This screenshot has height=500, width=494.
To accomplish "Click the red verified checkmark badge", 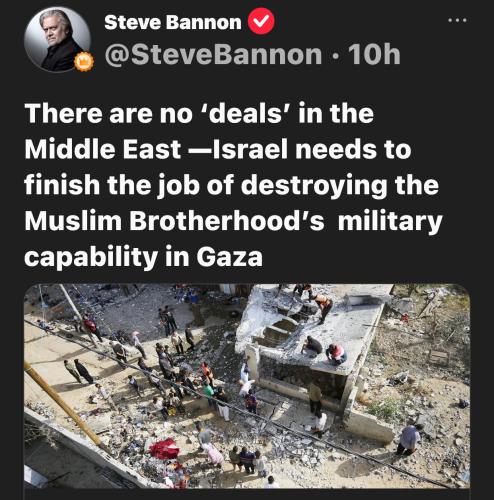I will pos(261,21).
